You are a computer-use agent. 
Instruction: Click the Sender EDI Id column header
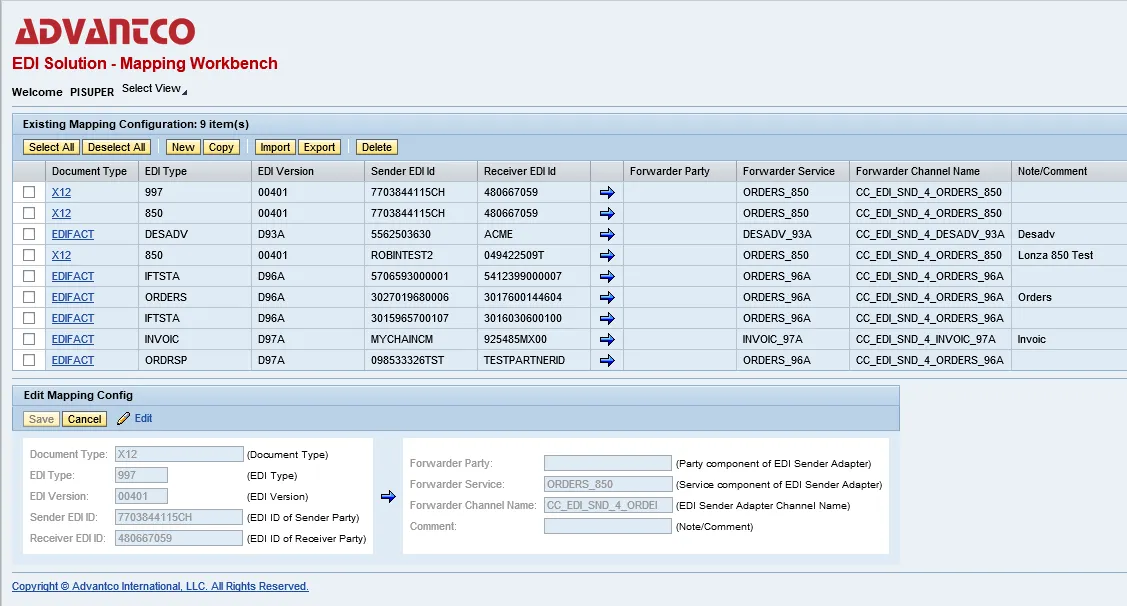(402, 171)
